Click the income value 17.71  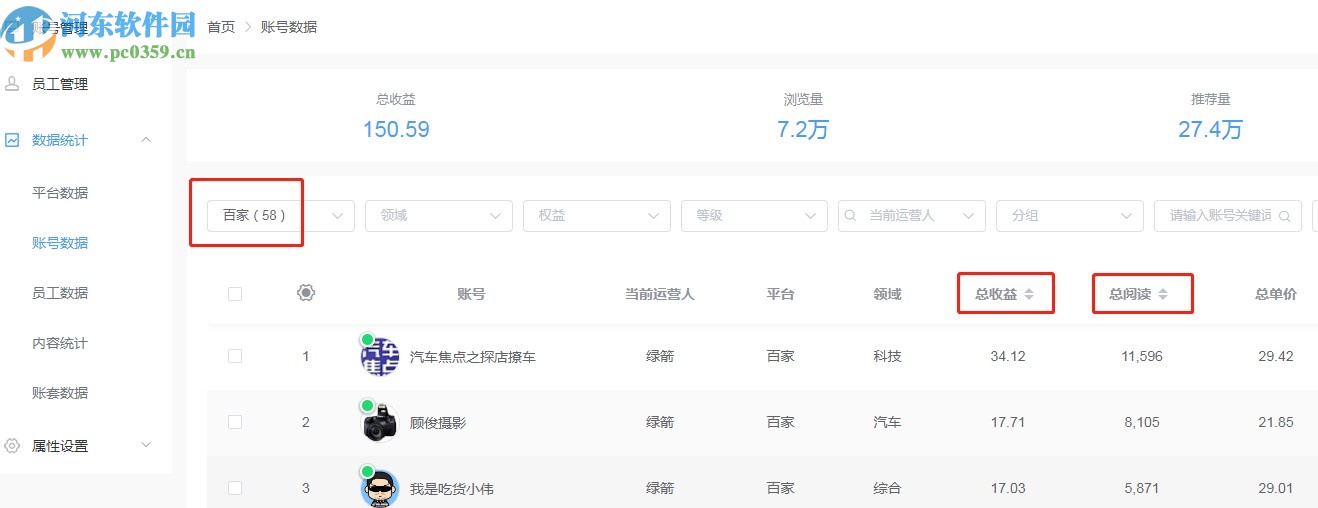(1008, 422)
